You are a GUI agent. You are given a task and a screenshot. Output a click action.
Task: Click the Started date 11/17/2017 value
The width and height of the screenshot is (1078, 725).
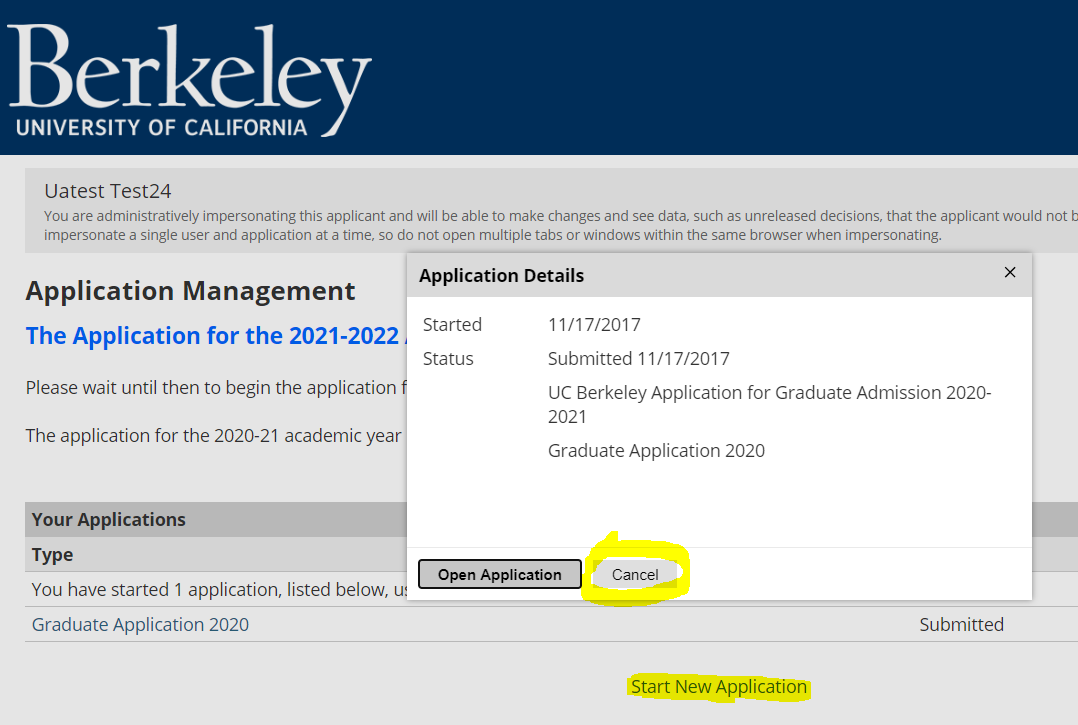594,324
